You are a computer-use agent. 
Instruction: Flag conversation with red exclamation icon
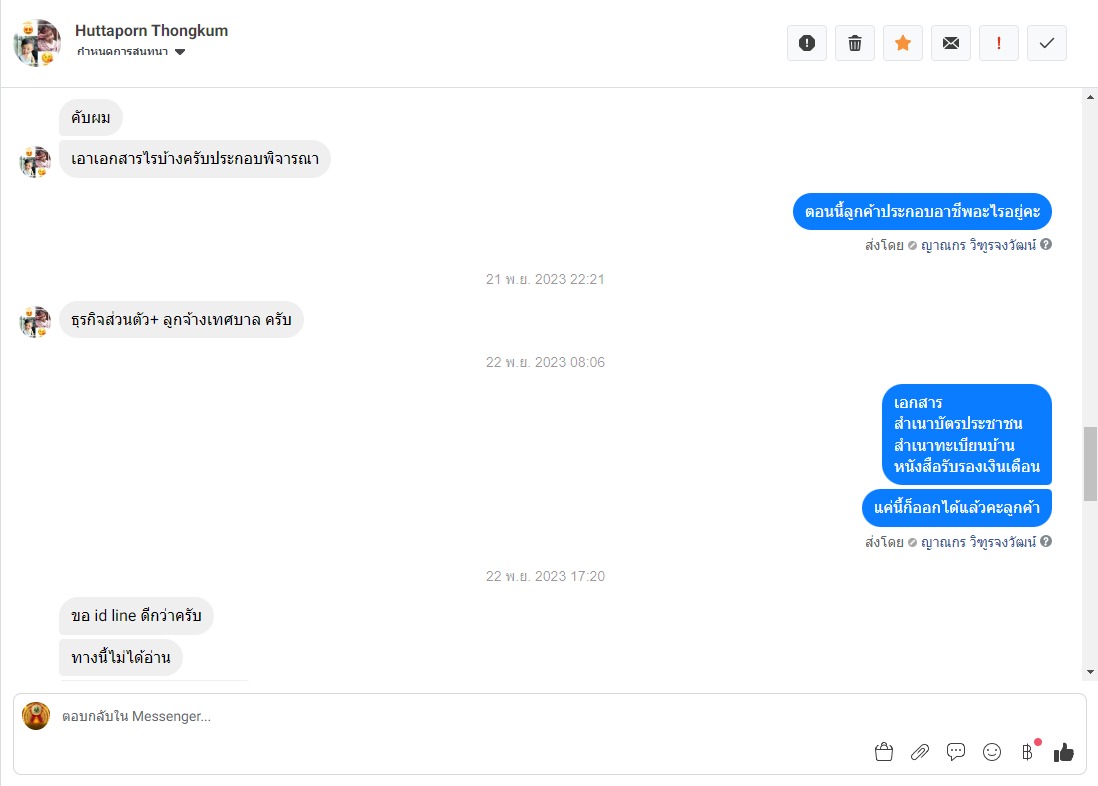999,43
